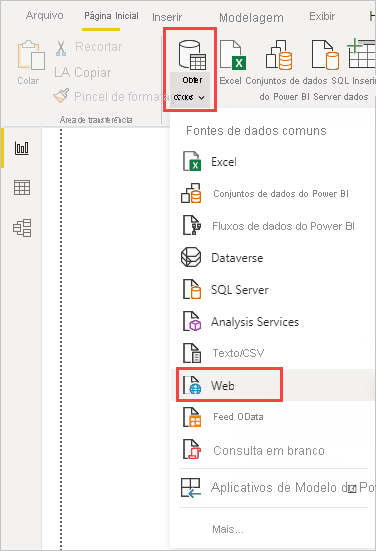Select the Pincel de formatação brush icon

pyautogui.click(x=61, y=96)
